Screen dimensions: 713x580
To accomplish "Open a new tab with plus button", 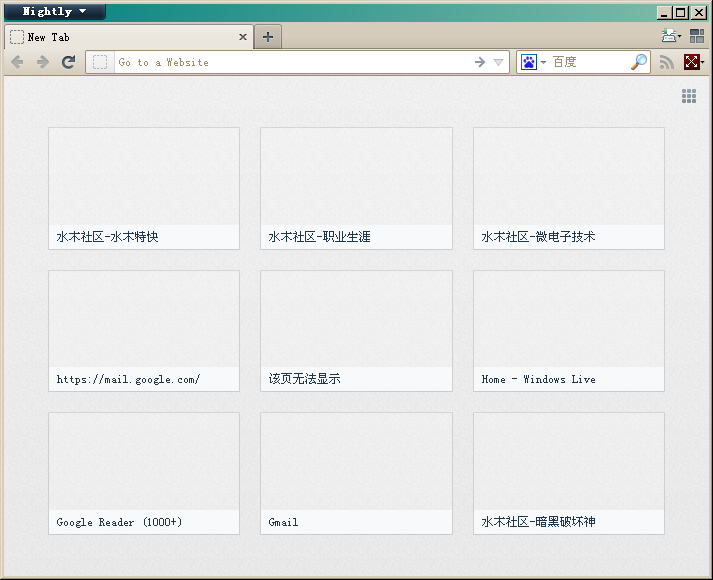I will coord(268,37).
